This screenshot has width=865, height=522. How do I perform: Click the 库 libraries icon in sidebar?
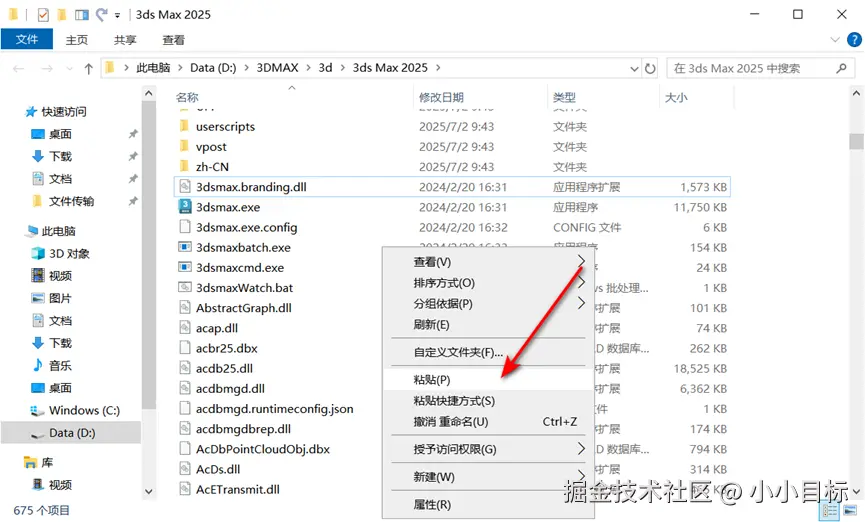coord(30,462)
